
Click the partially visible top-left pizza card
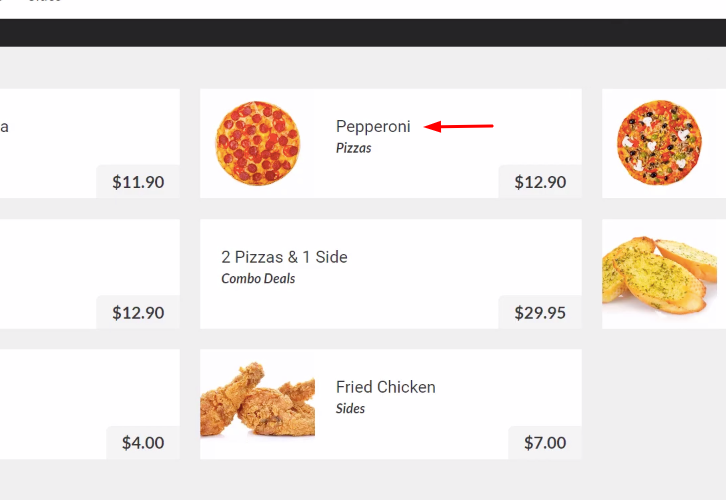[x=90, y=144]
